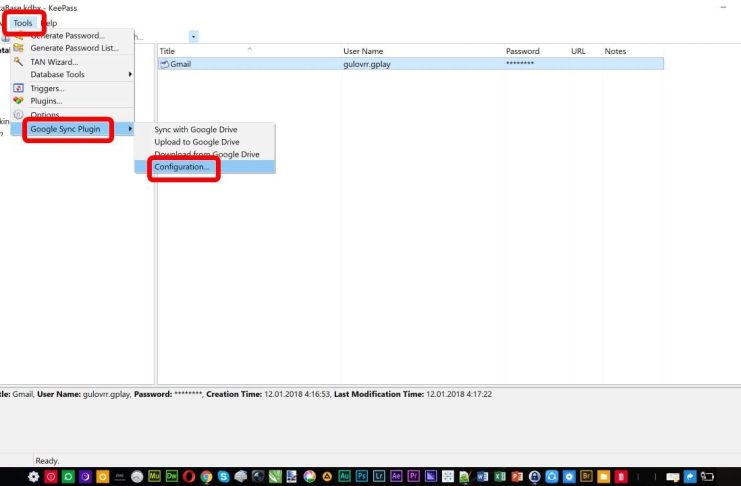Screen dimensions: 741x486
Task: Click user name gulovrr.gplay in list
Action: 367,64
